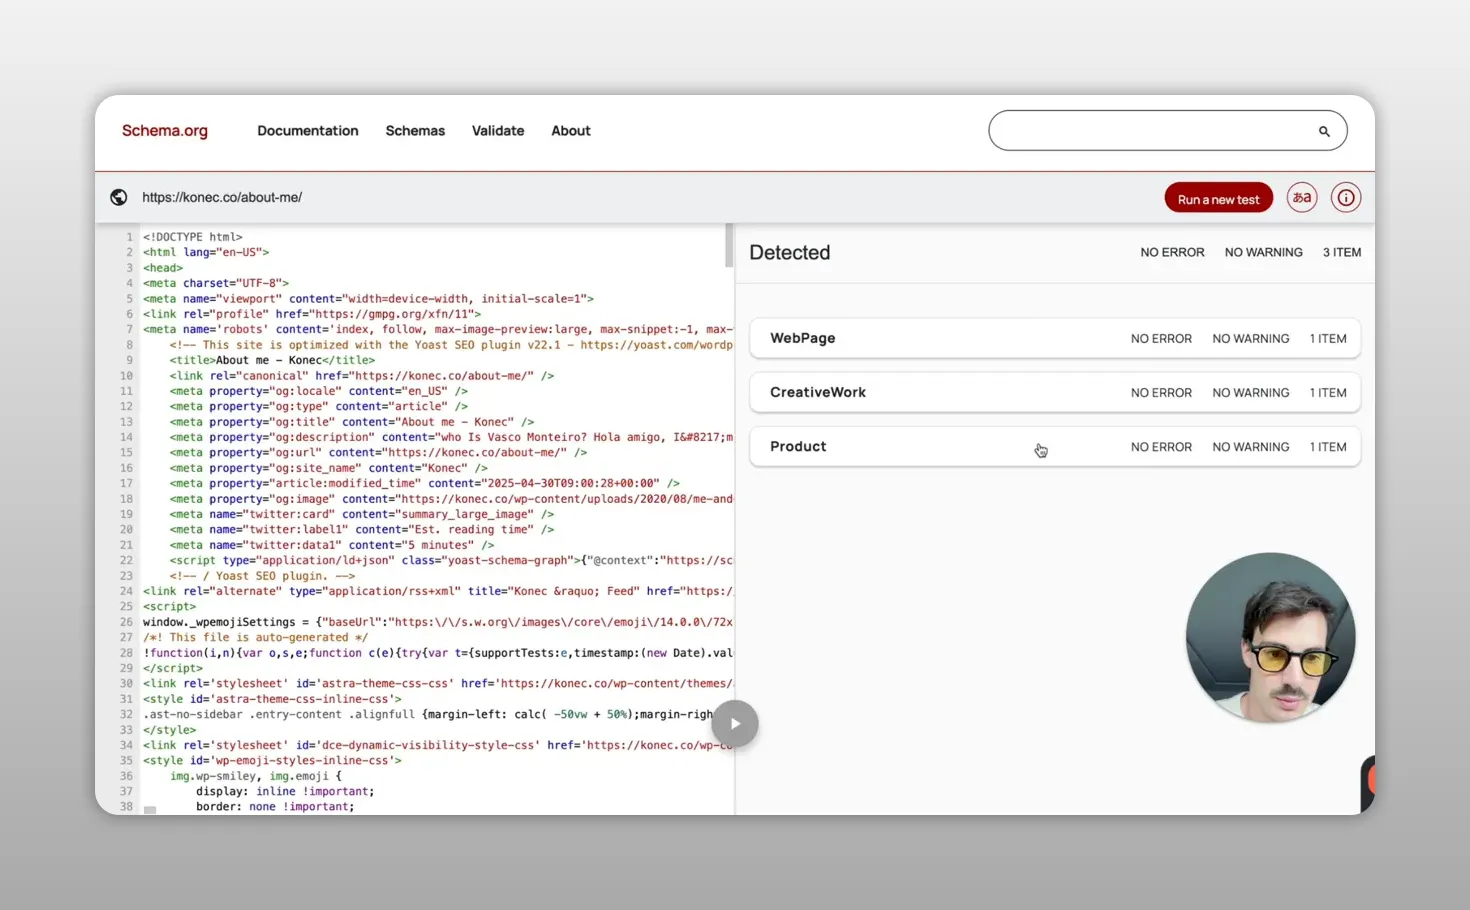Click the astra-theme-css stylesheet link line
The height and width of the screenshot is (910, 1470).
click(438, 684)
